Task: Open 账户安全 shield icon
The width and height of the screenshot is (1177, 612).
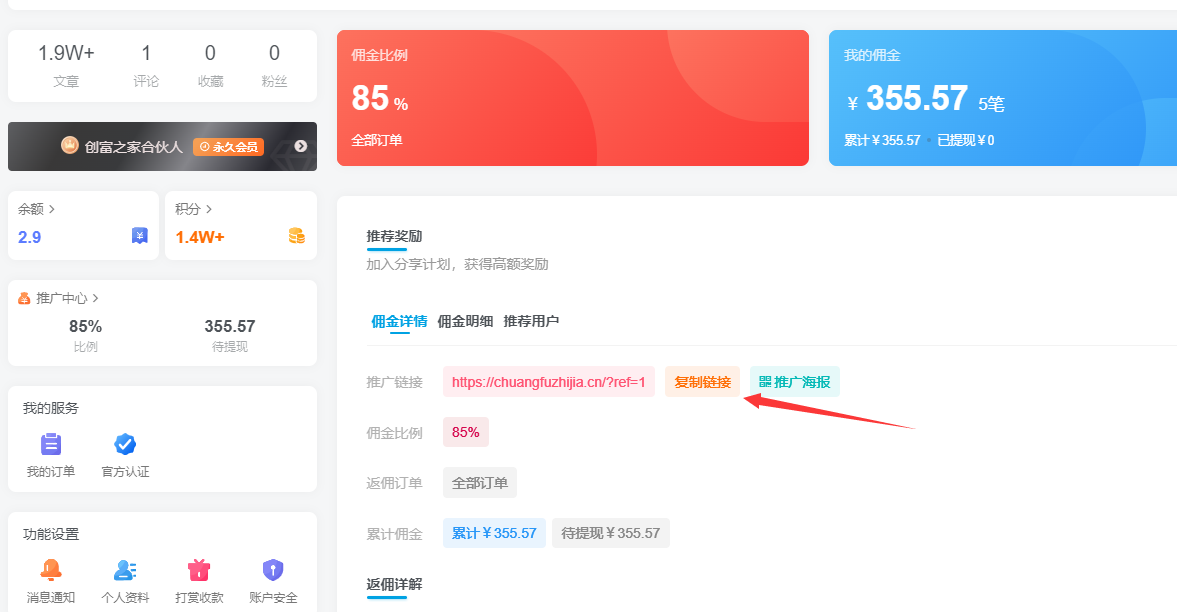Action: pos(273,570)
